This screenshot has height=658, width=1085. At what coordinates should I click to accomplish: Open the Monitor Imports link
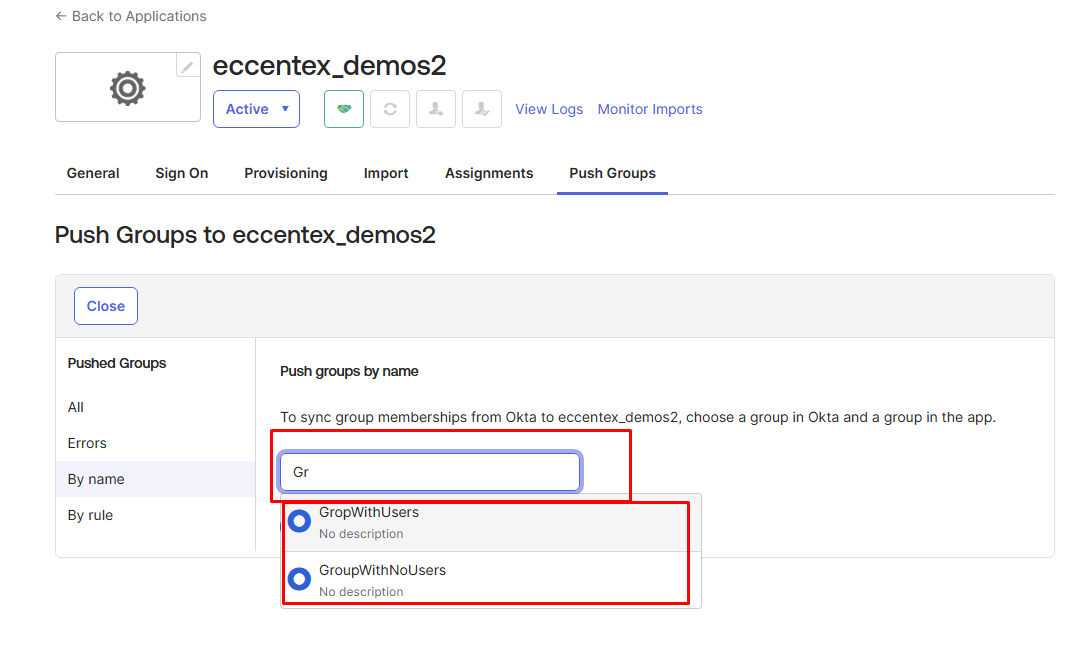tap(650, 109)
